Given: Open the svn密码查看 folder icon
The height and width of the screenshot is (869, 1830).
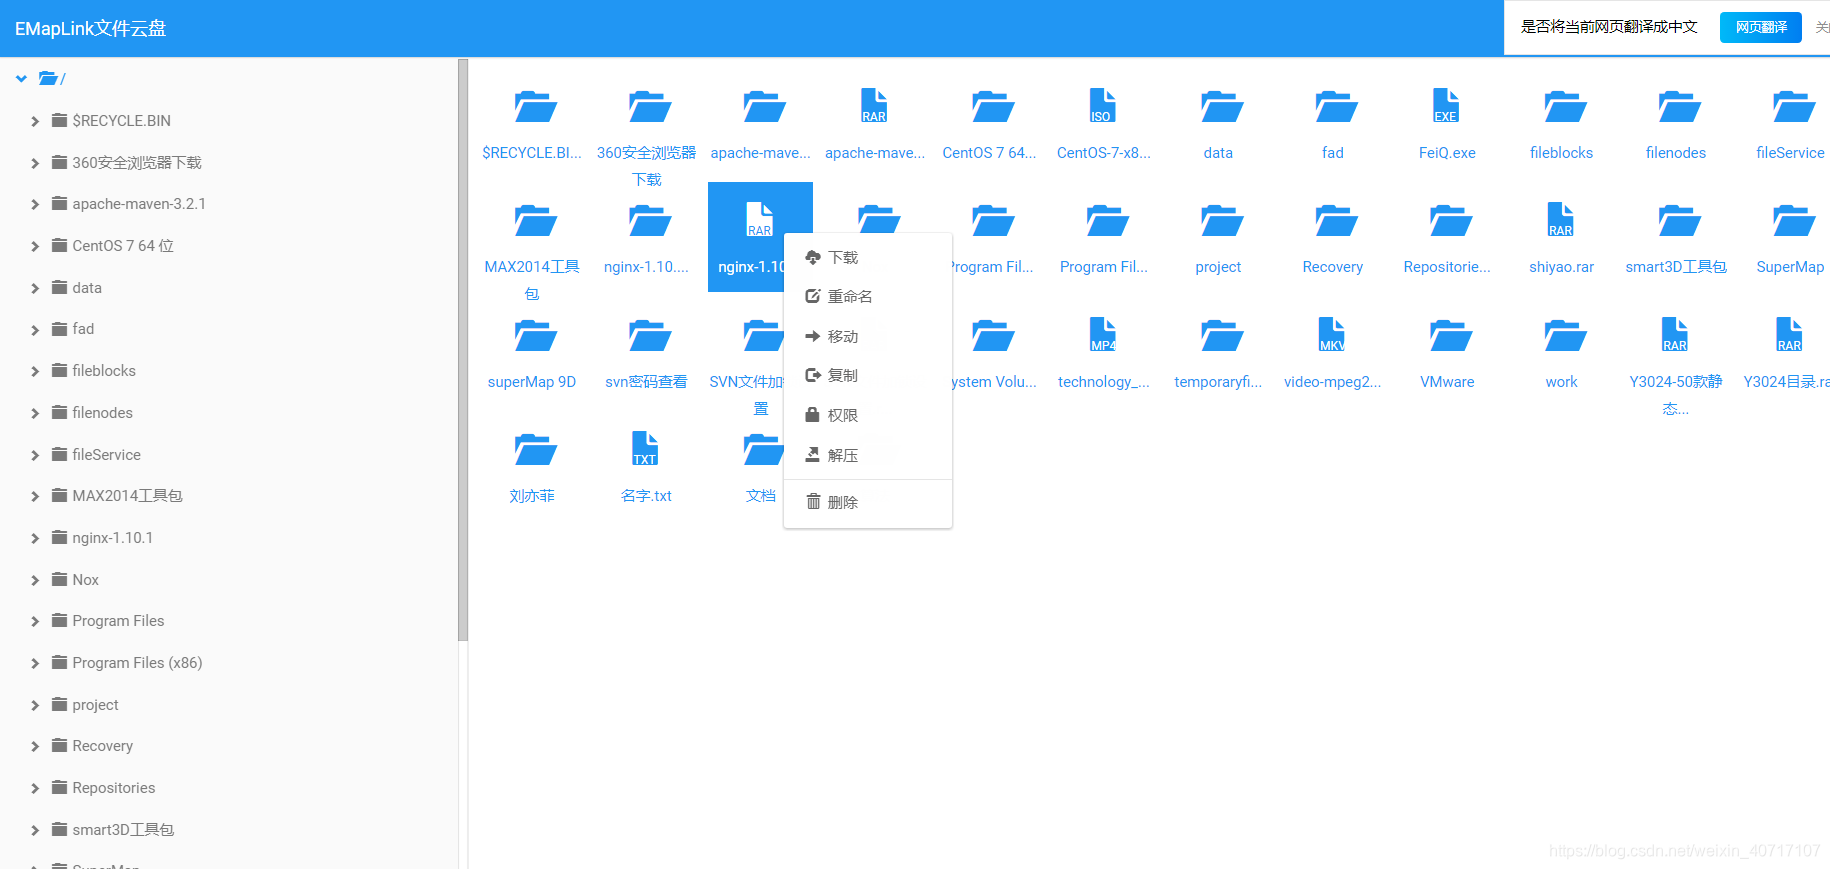Looking at the screenshot, I should coord(650,335).
